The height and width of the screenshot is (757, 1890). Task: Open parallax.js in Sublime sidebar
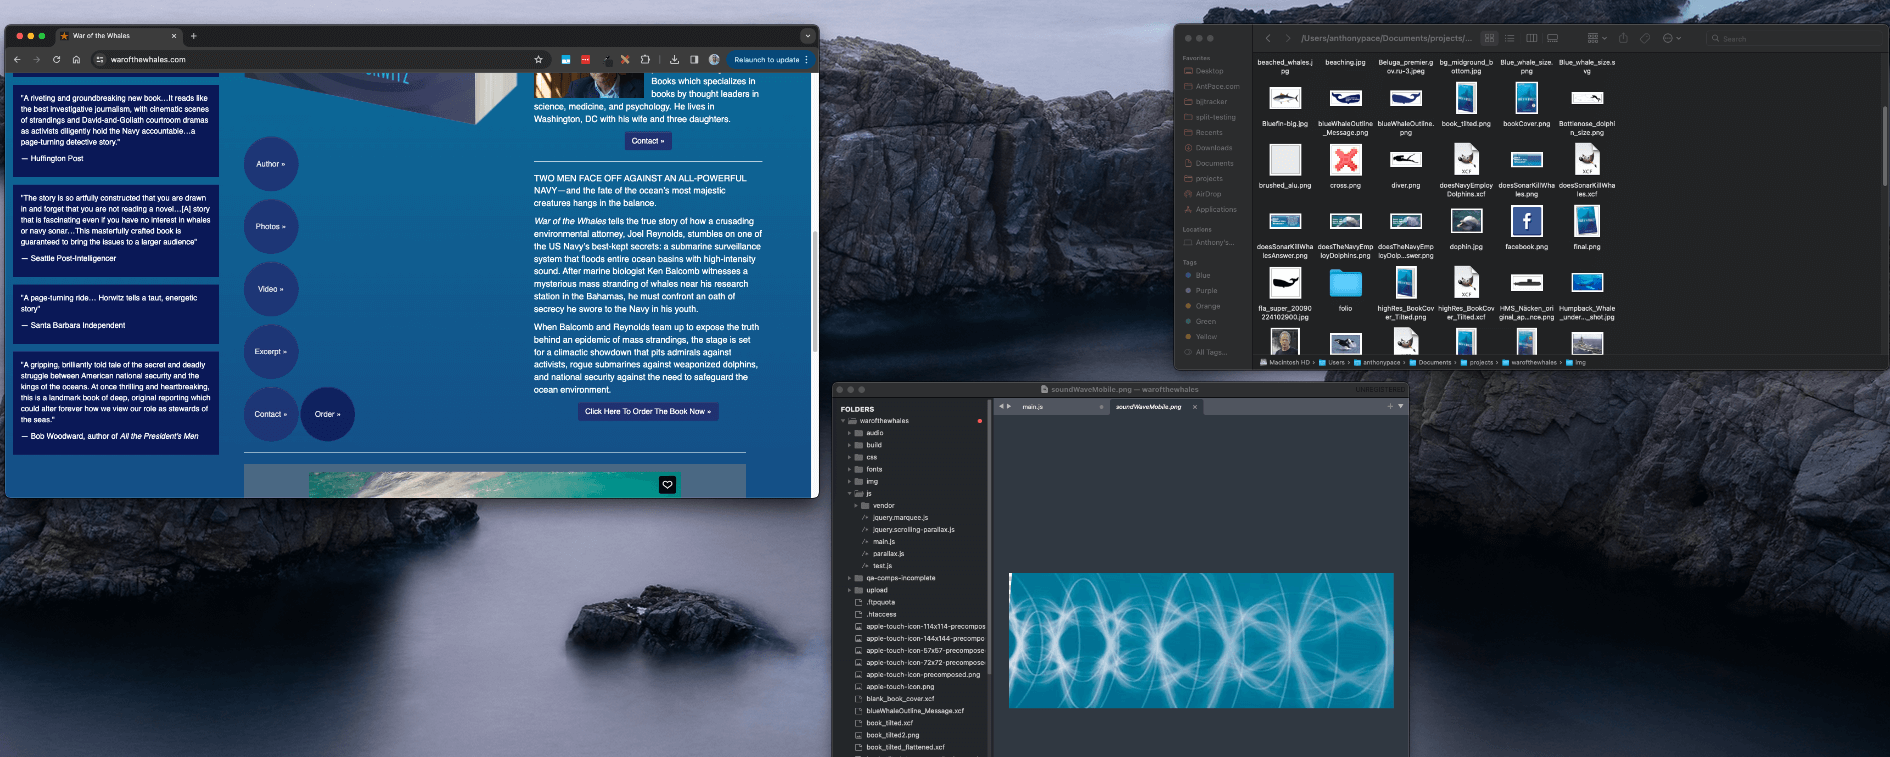(x=888, y=554)
